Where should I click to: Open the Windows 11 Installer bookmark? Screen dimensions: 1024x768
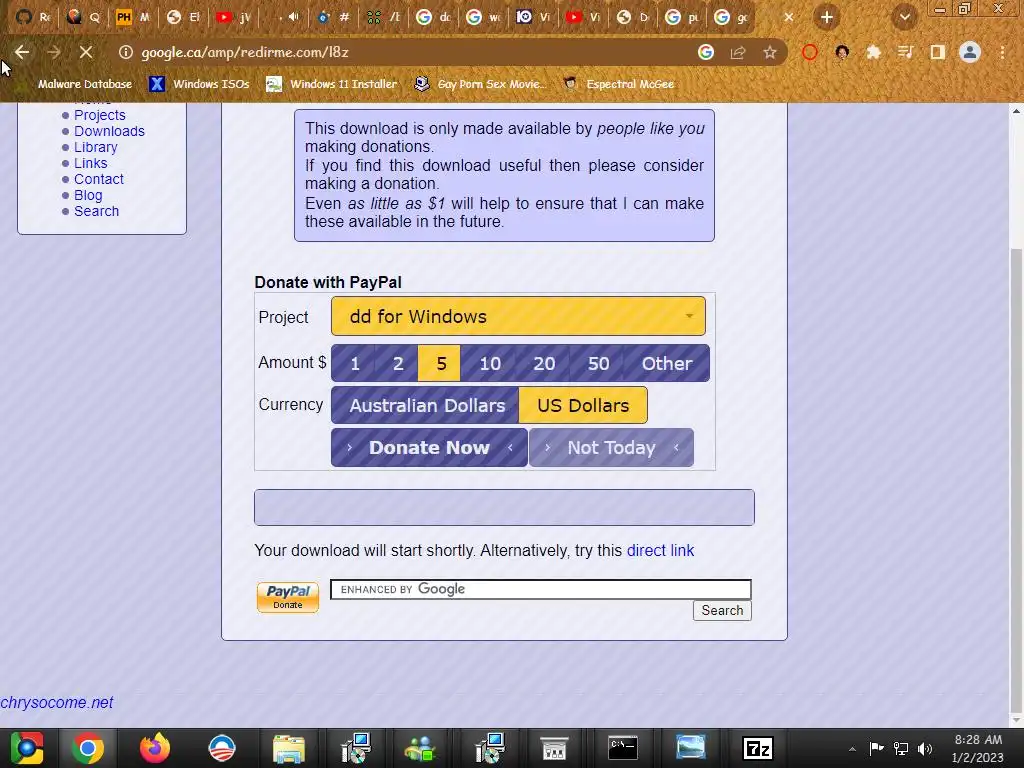coord(332,84)
